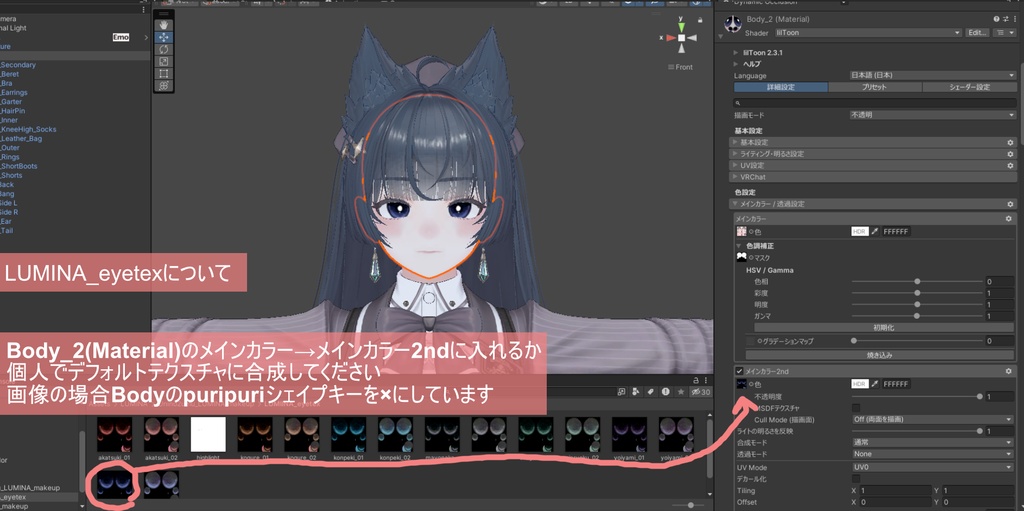
Task: Open メインカラー2nd HDR color swatch
Action: (859, 384)
